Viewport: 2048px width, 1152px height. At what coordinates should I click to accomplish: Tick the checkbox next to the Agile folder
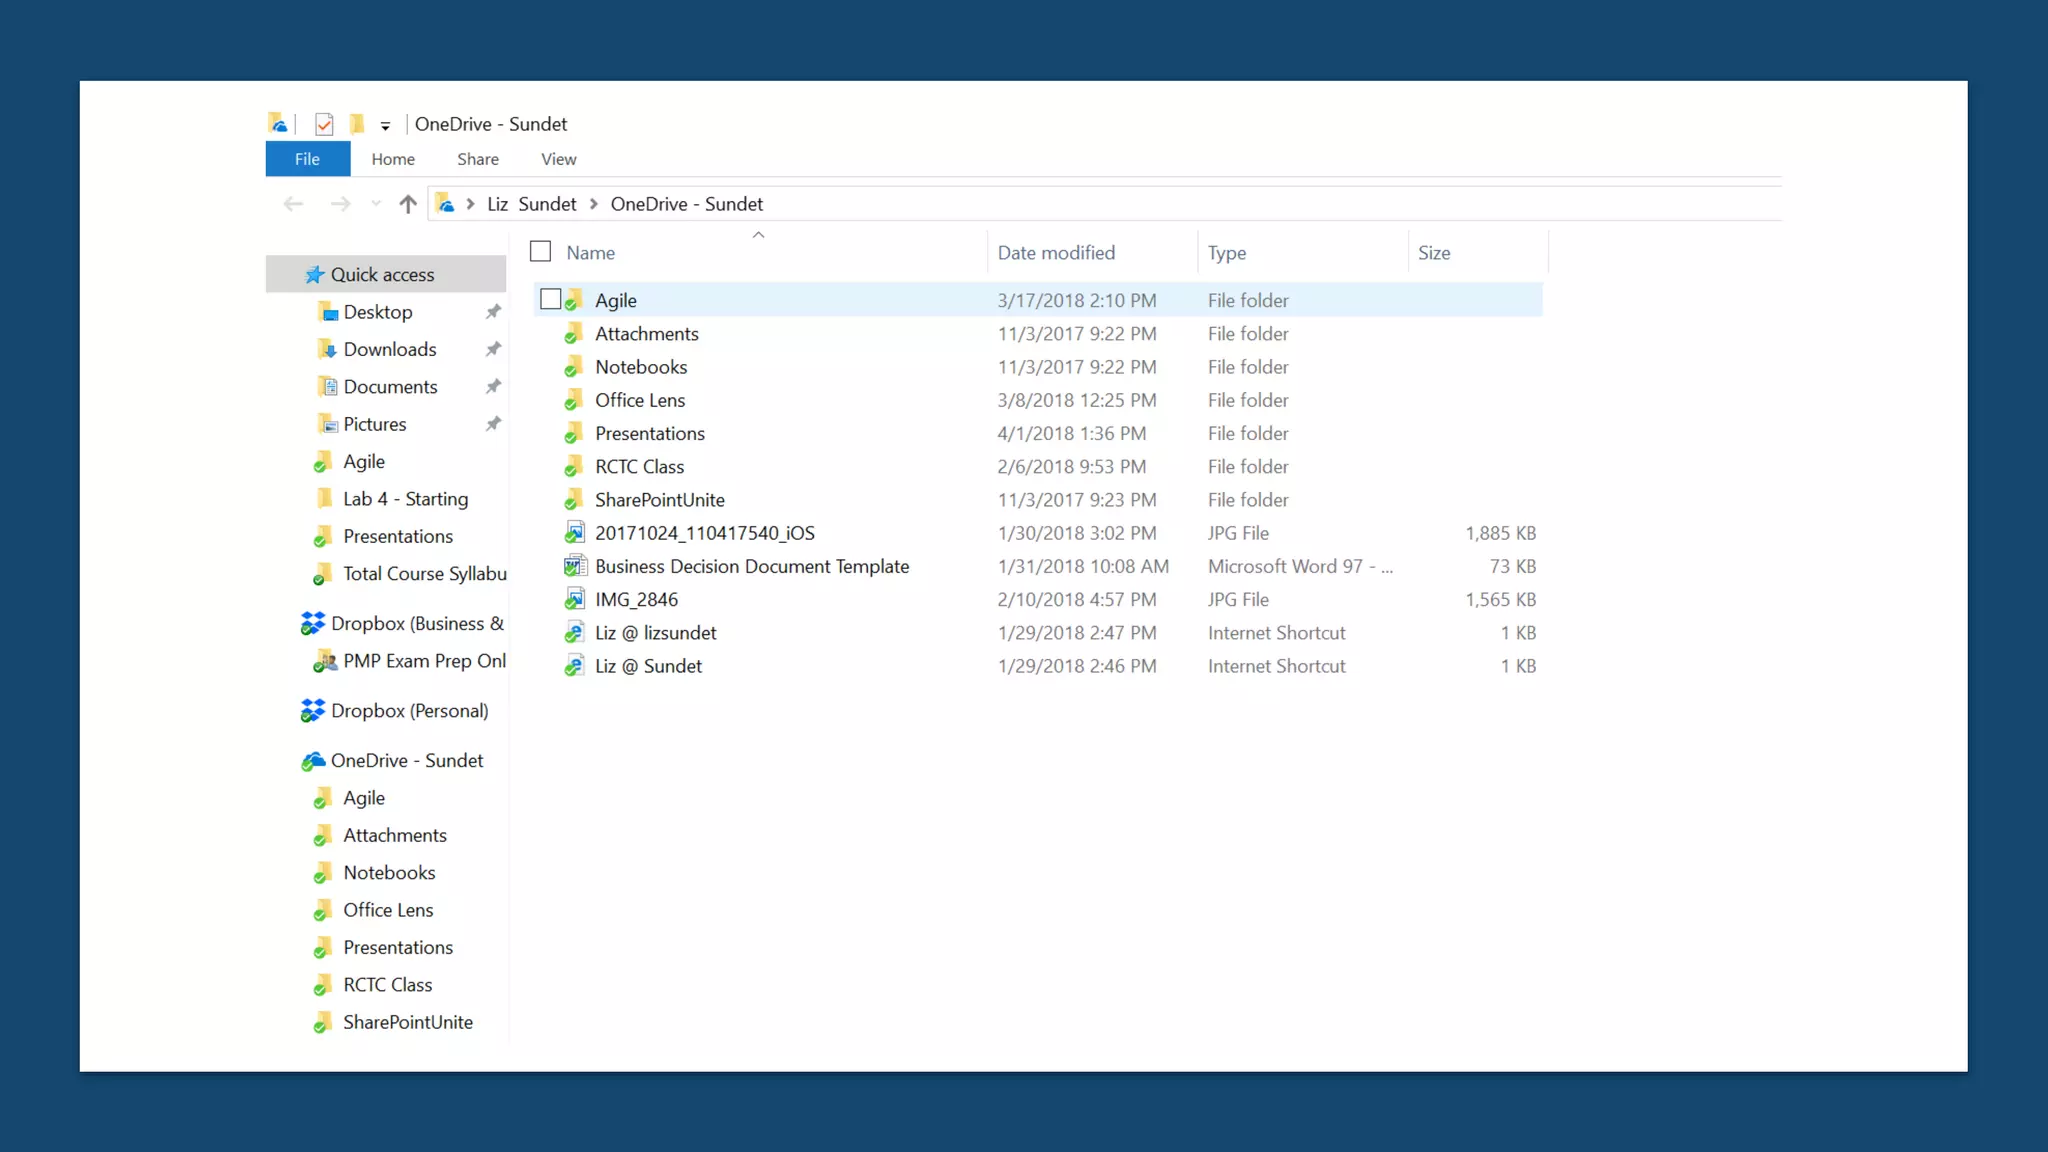(x=550, y=299)
